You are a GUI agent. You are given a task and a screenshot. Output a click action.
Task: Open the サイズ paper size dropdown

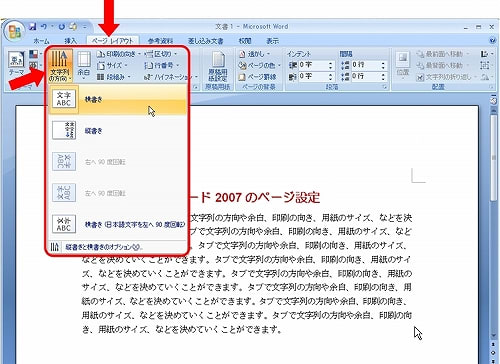[x=112, y=65]
